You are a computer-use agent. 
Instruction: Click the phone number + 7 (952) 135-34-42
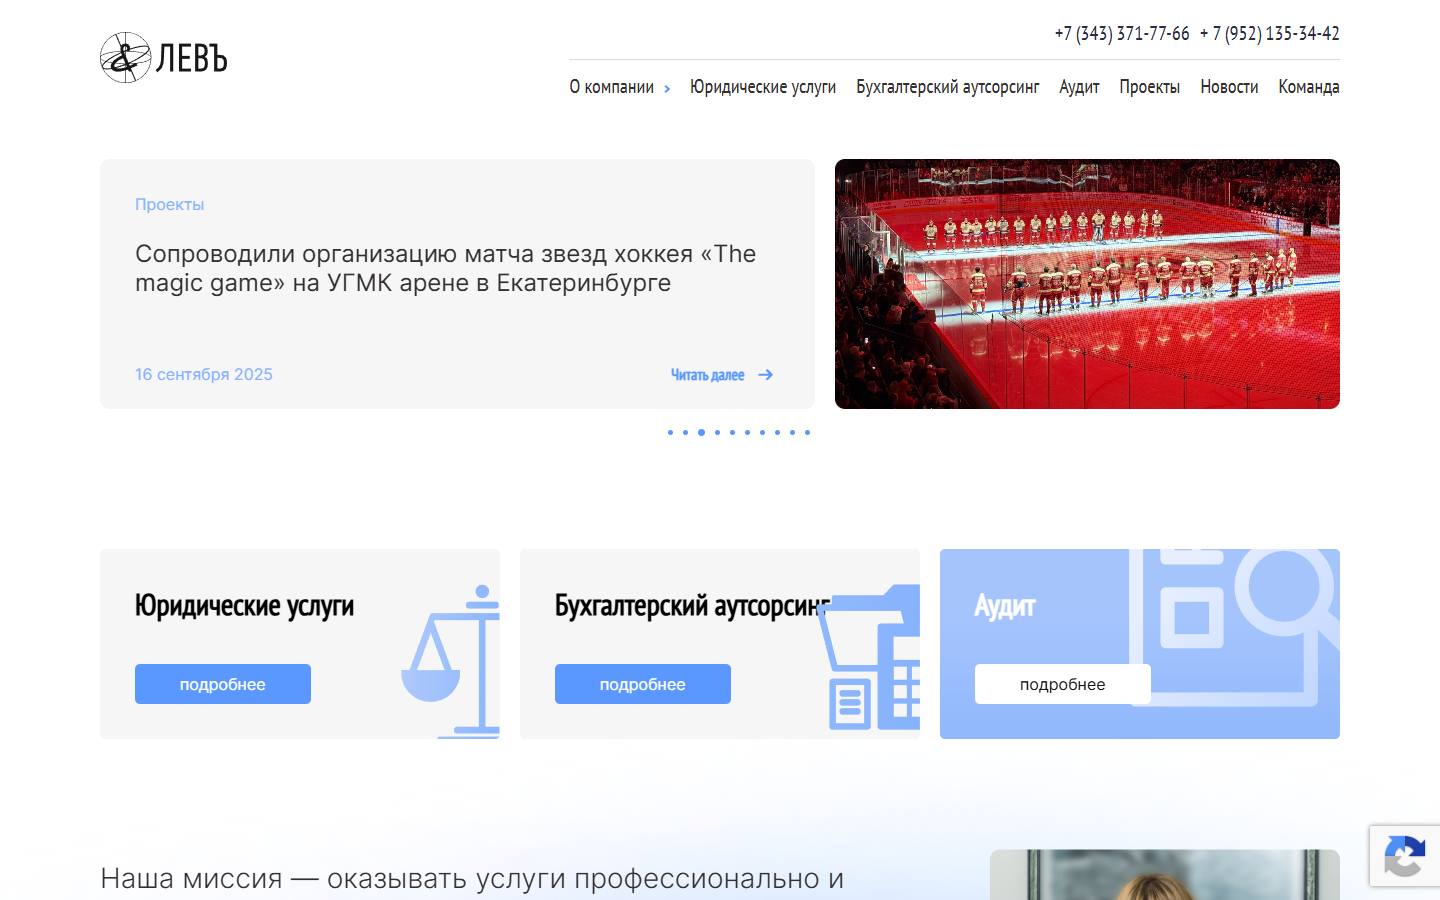(x=1270, y=33)
